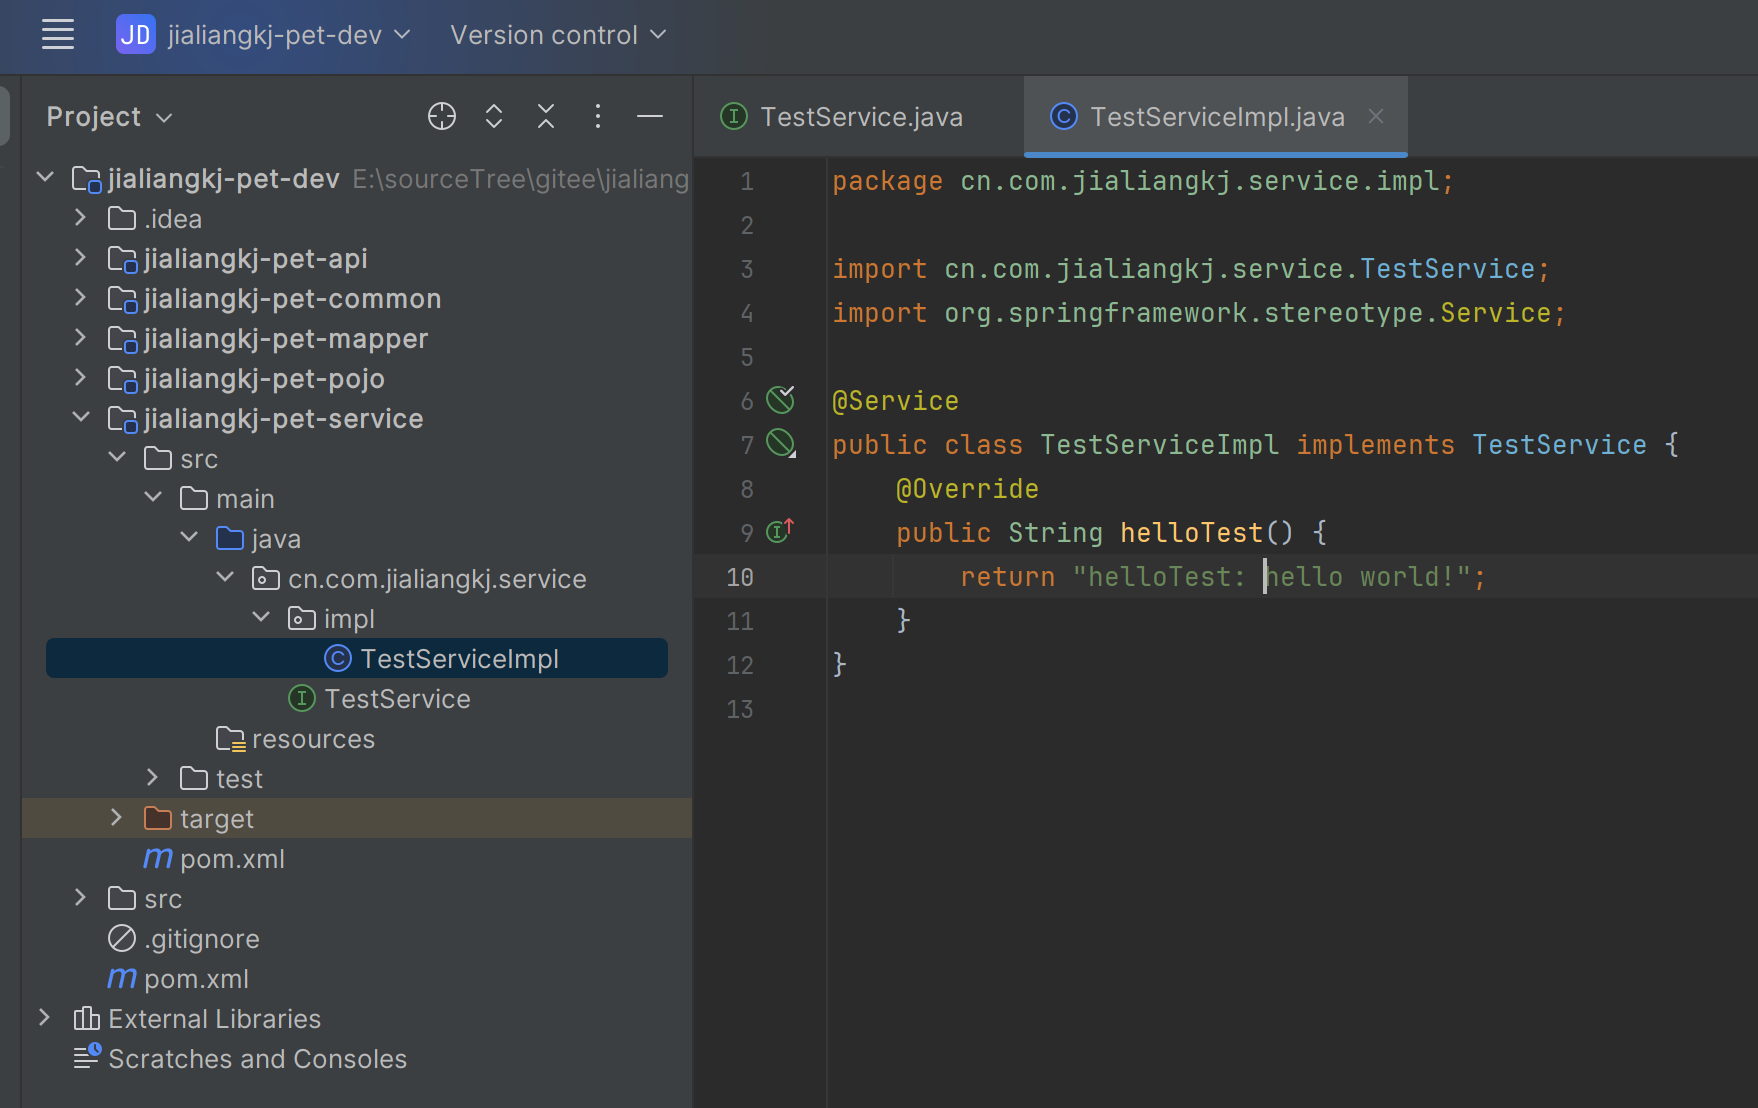This screenshot has height=1108, width=1758.
Task: Open the Version control dropdown
Action: tap(558, 35)
